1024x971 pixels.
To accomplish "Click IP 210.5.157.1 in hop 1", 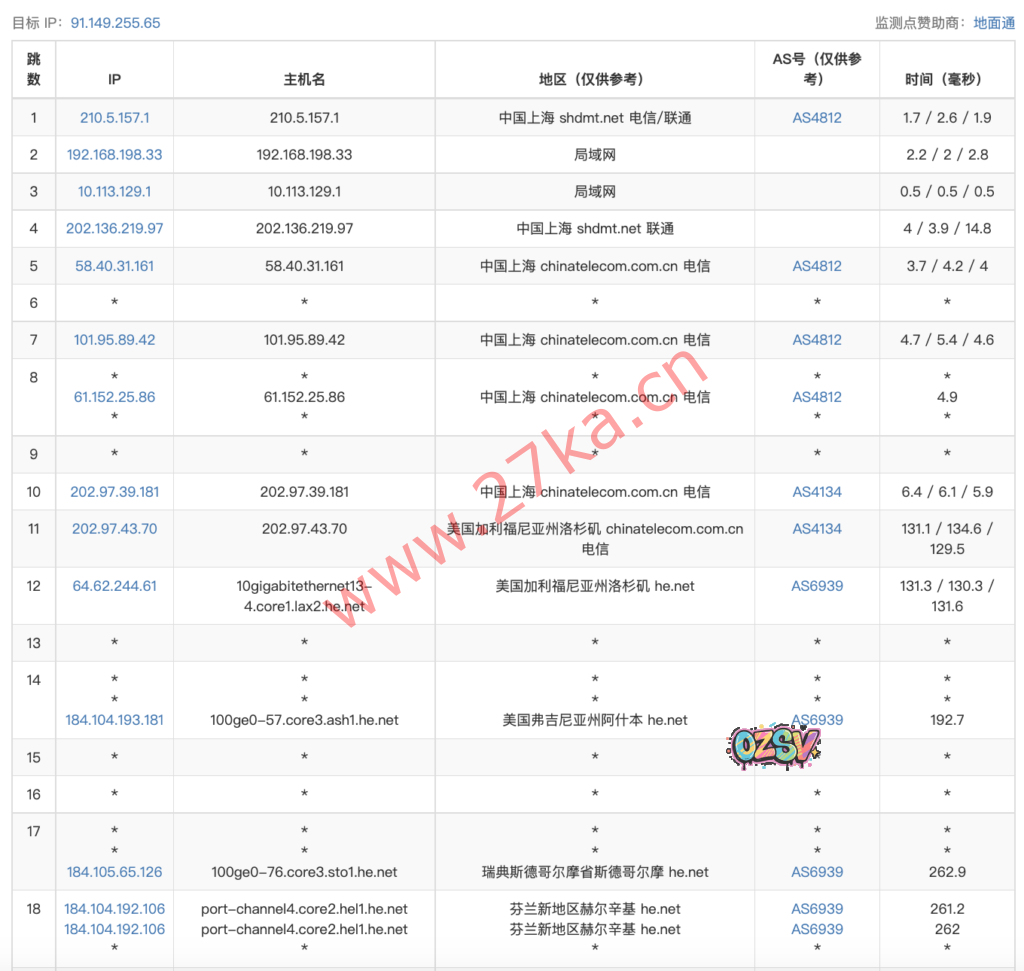I will pos(114,117).
